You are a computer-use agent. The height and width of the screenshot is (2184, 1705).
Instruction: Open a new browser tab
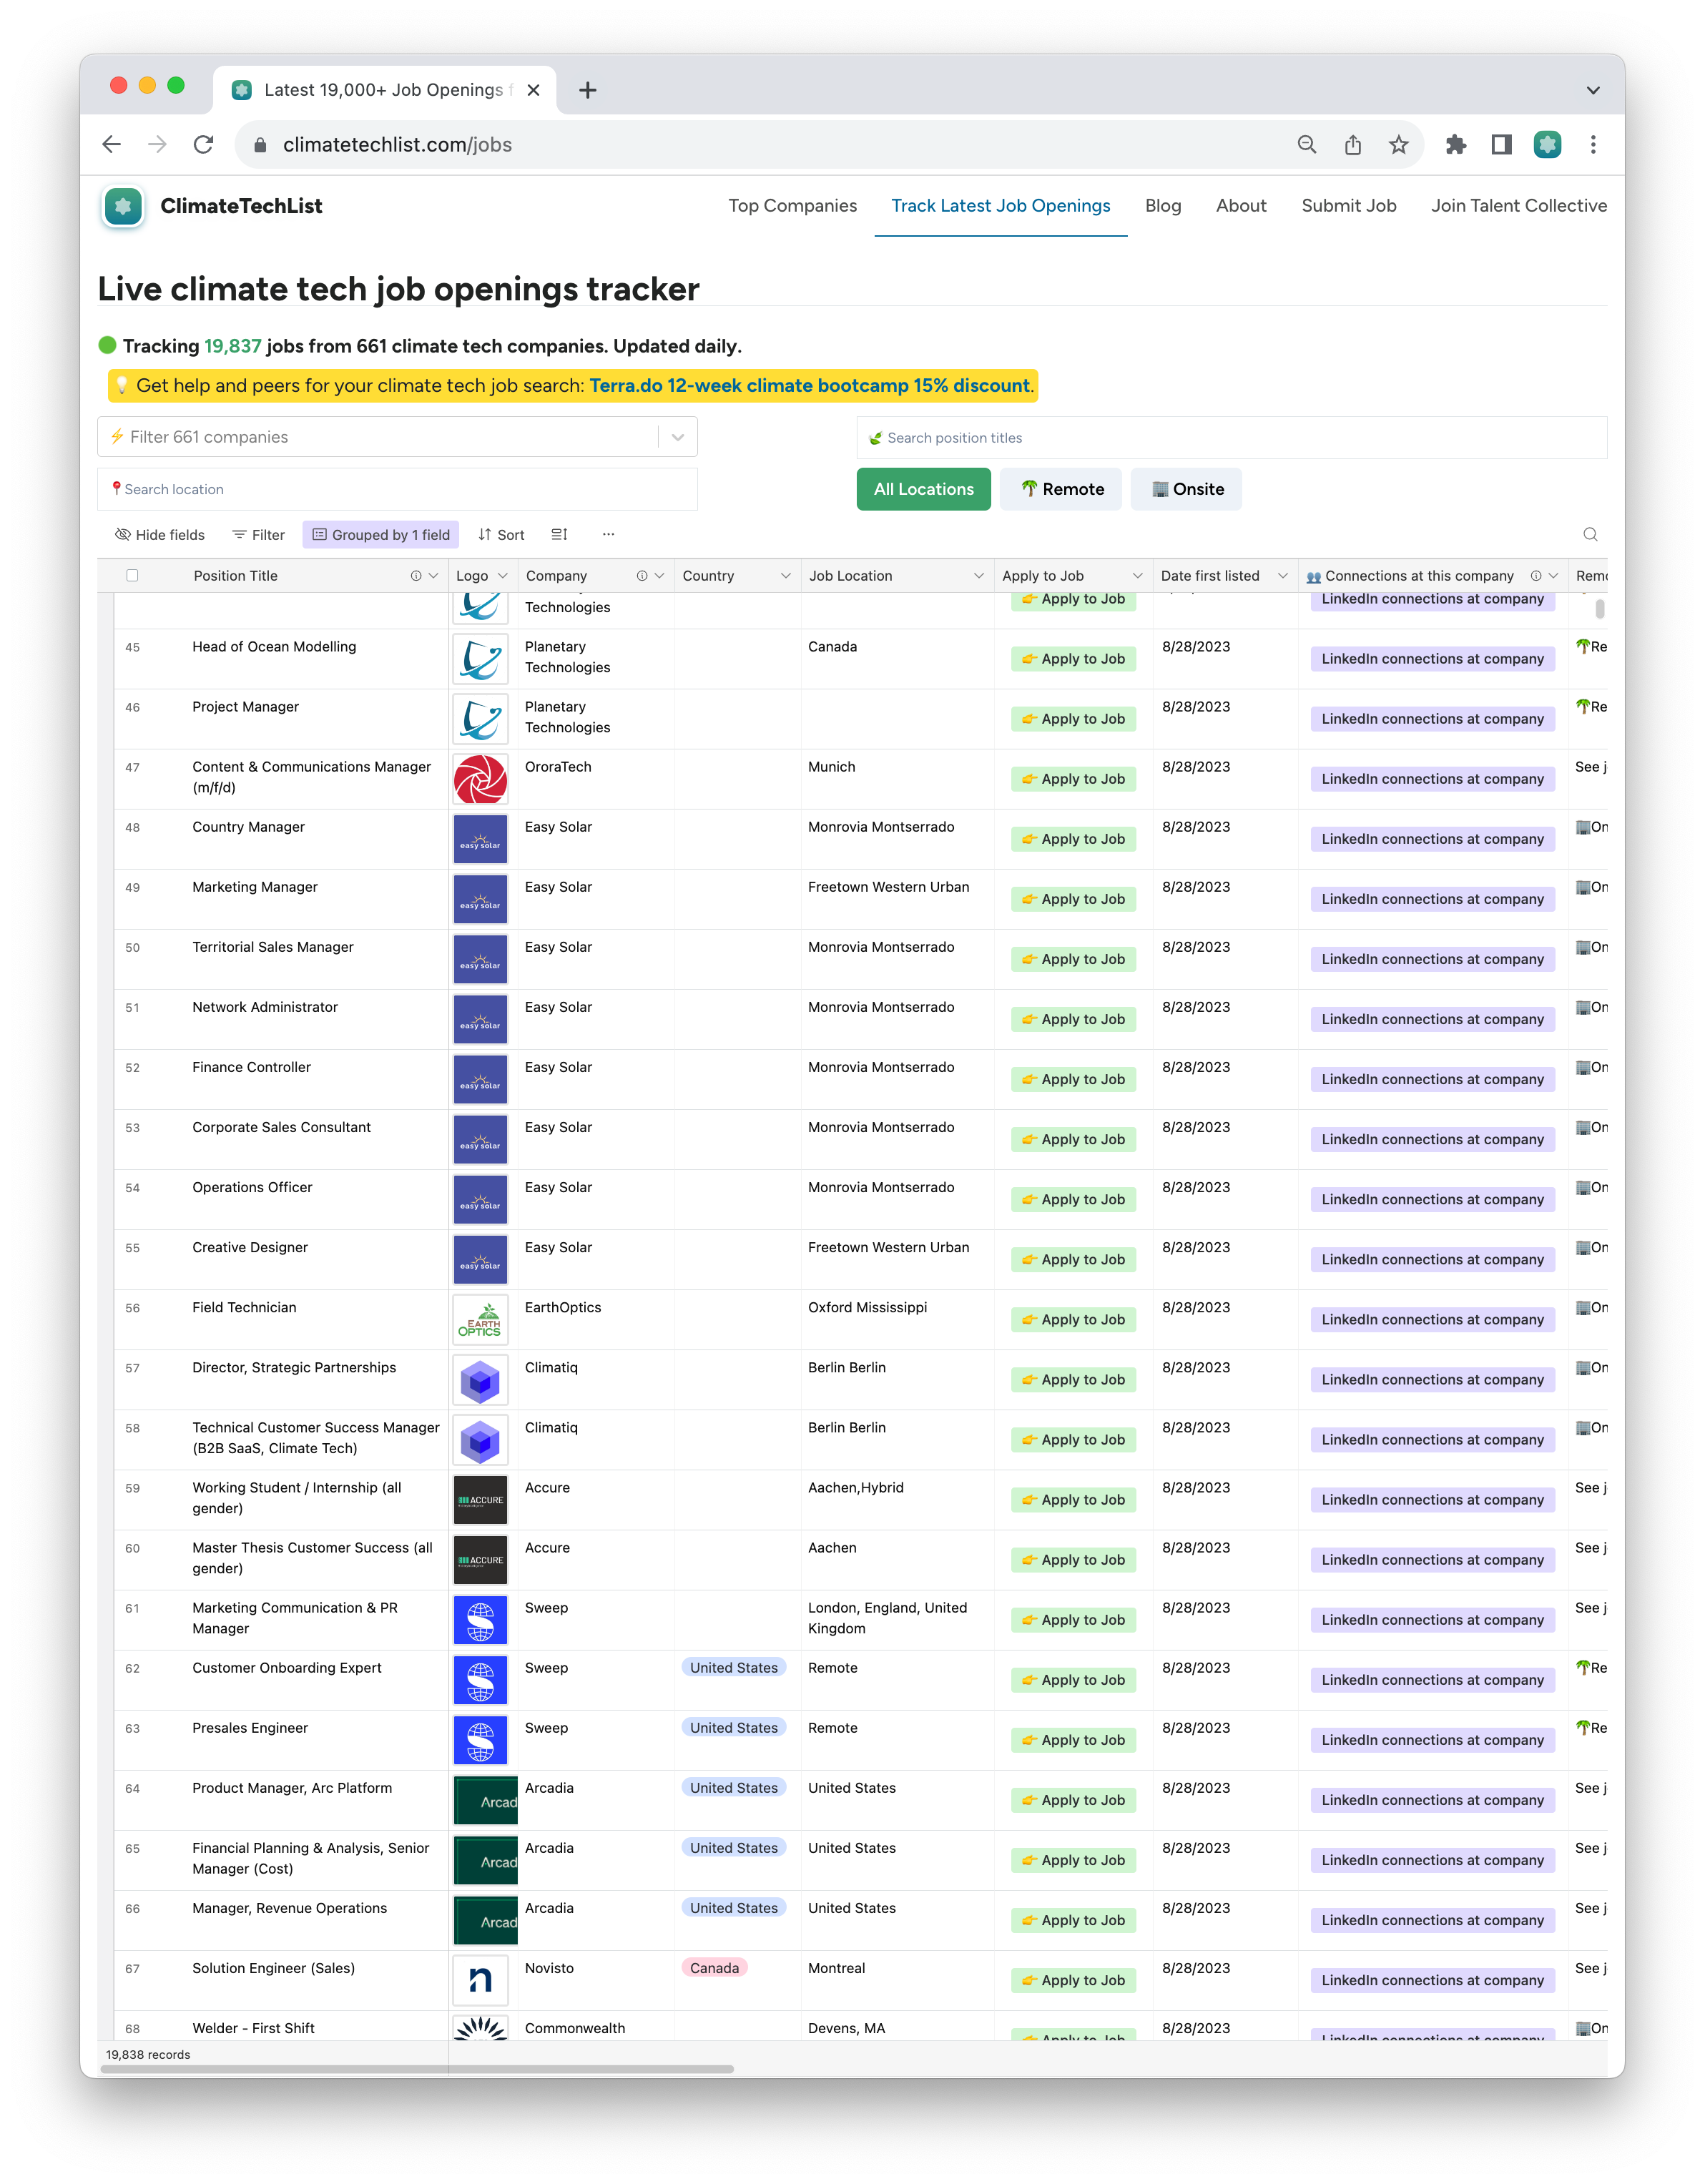[588, 90]
